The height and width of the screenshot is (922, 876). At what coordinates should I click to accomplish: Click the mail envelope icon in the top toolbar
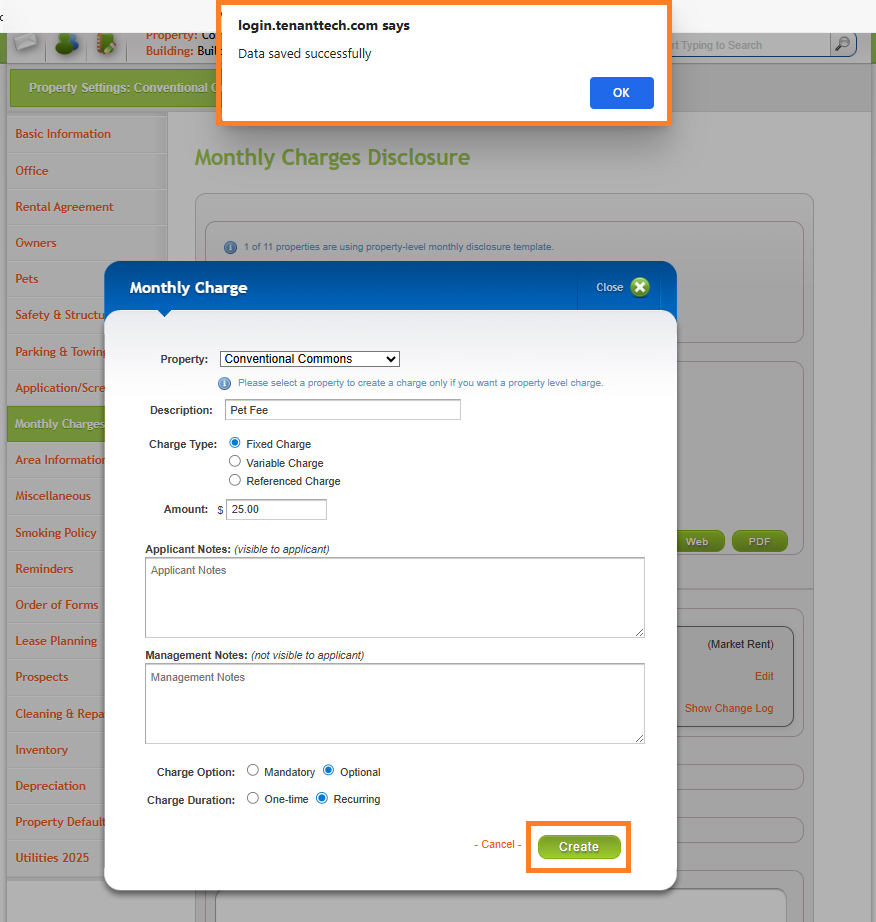pyautogui.click(x=26, y=43)
